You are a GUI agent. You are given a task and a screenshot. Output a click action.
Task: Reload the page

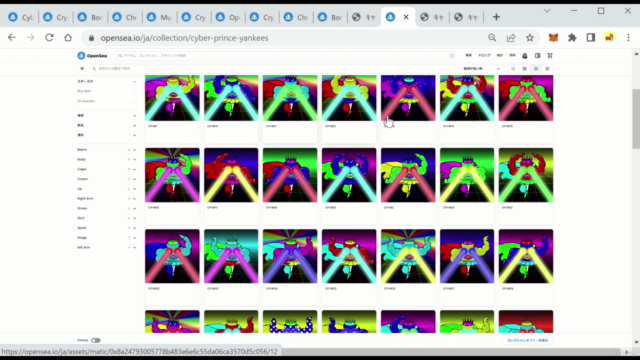[49, 38]
